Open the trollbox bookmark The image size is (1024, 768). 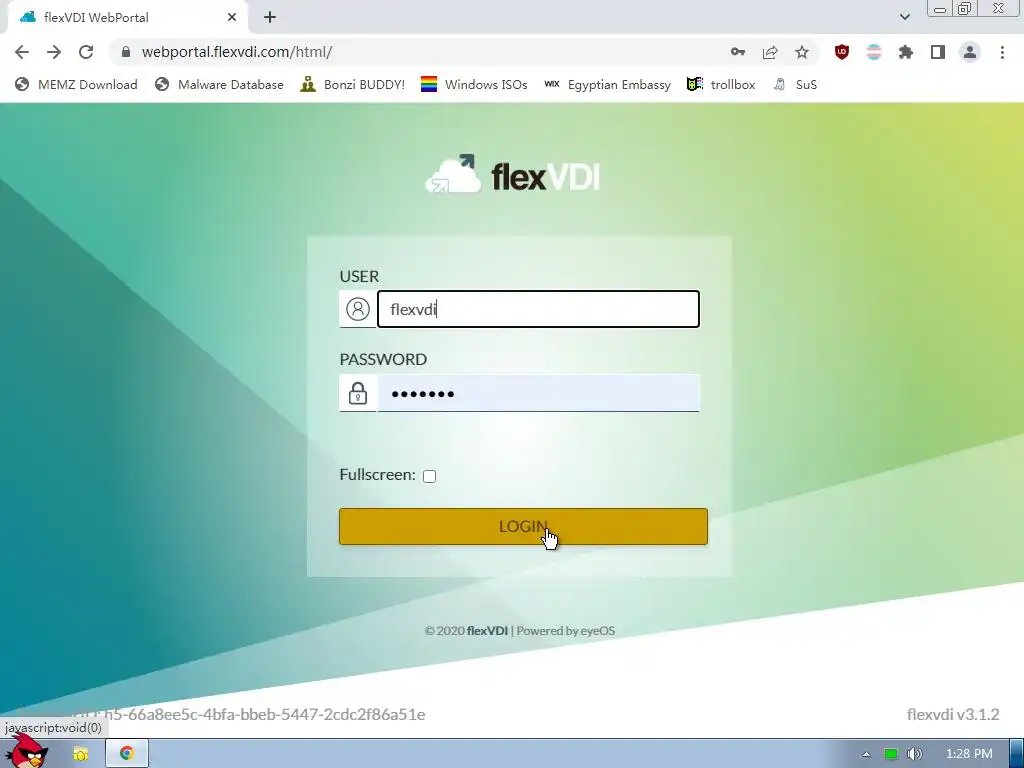[721, 84]
